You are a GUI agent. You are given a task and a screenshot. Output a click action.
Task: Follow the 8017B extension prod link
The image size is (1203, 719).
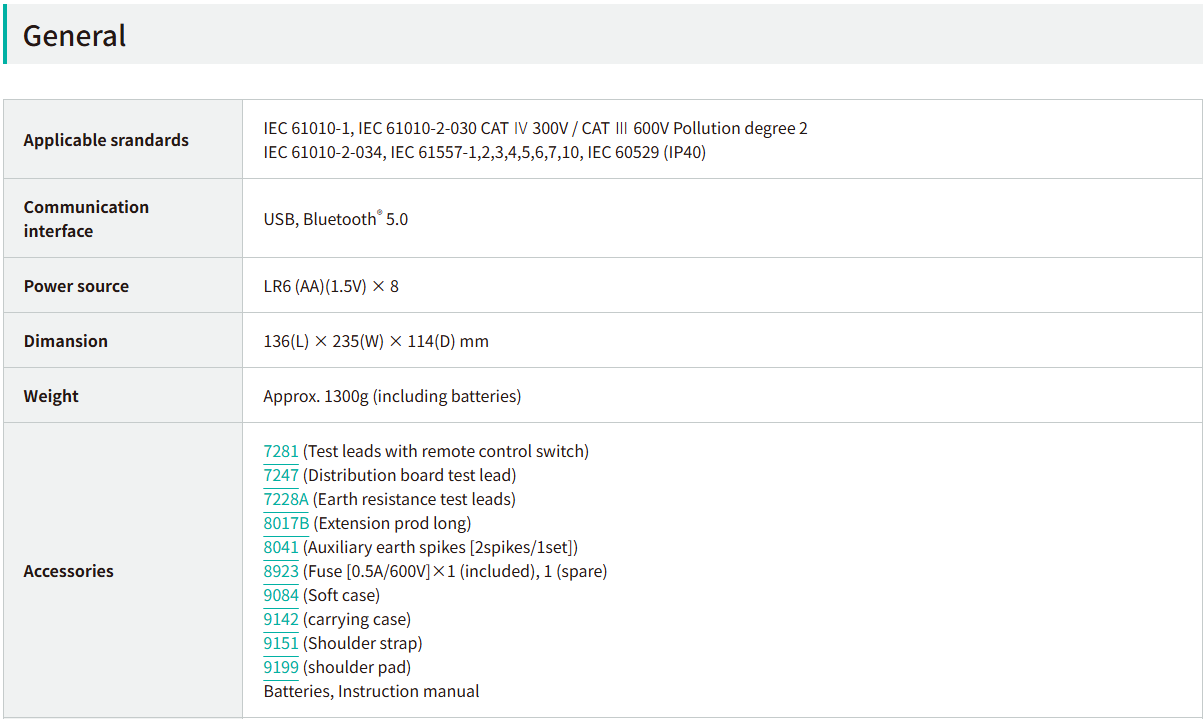(x=286, y=523)
